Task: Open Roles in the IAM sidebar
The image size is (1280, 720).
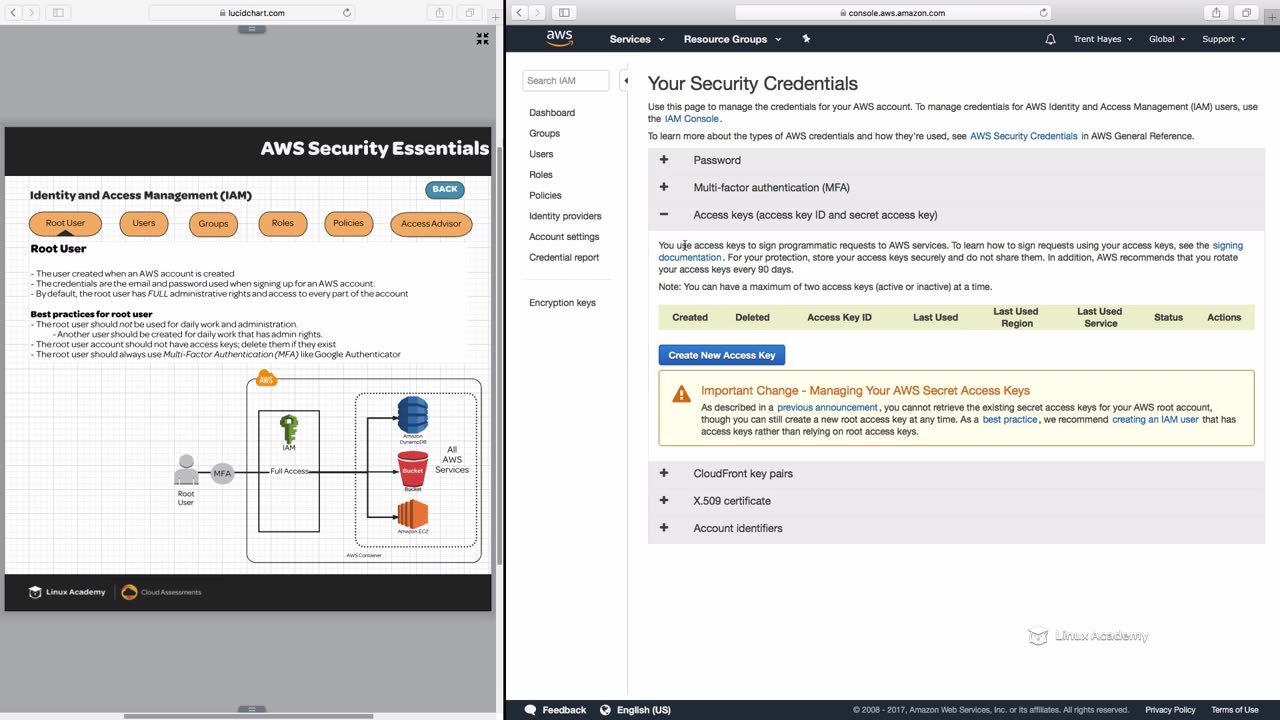Action: (x=541, y=175)
